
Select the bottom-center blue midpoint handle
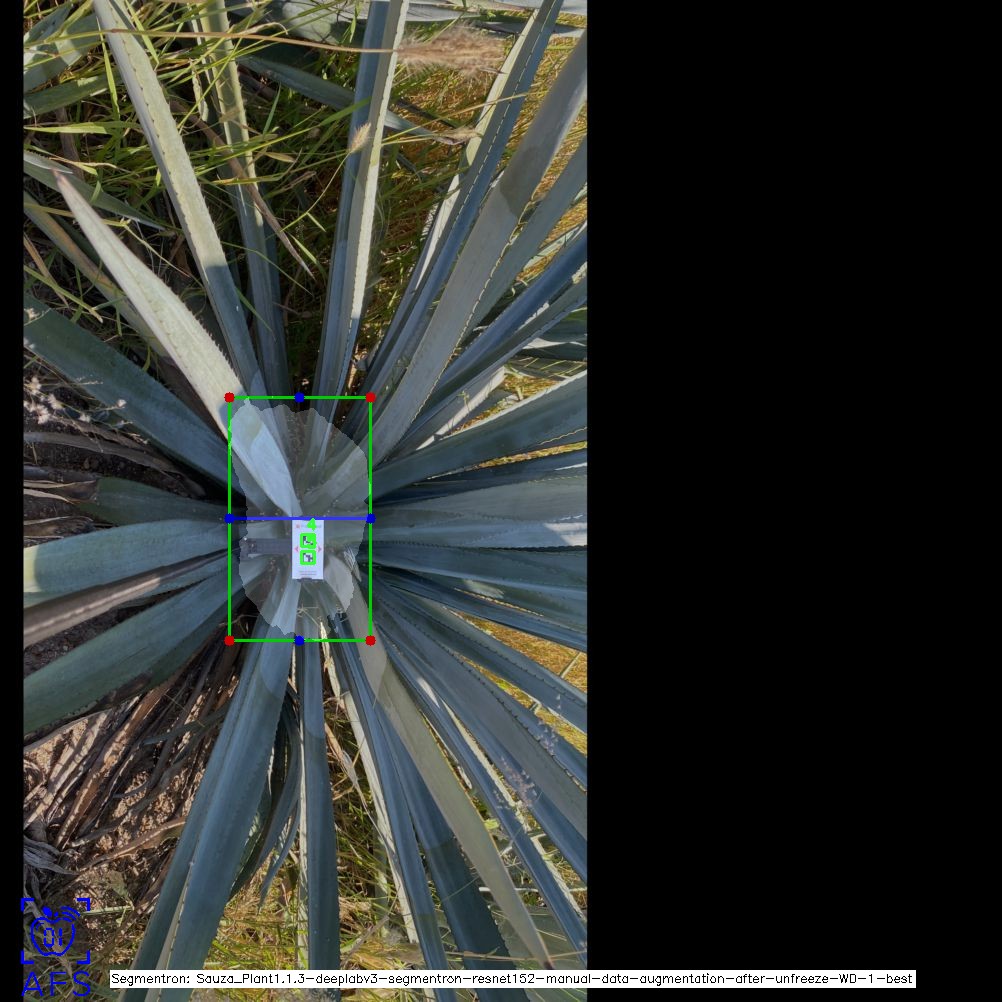(299, 640)
